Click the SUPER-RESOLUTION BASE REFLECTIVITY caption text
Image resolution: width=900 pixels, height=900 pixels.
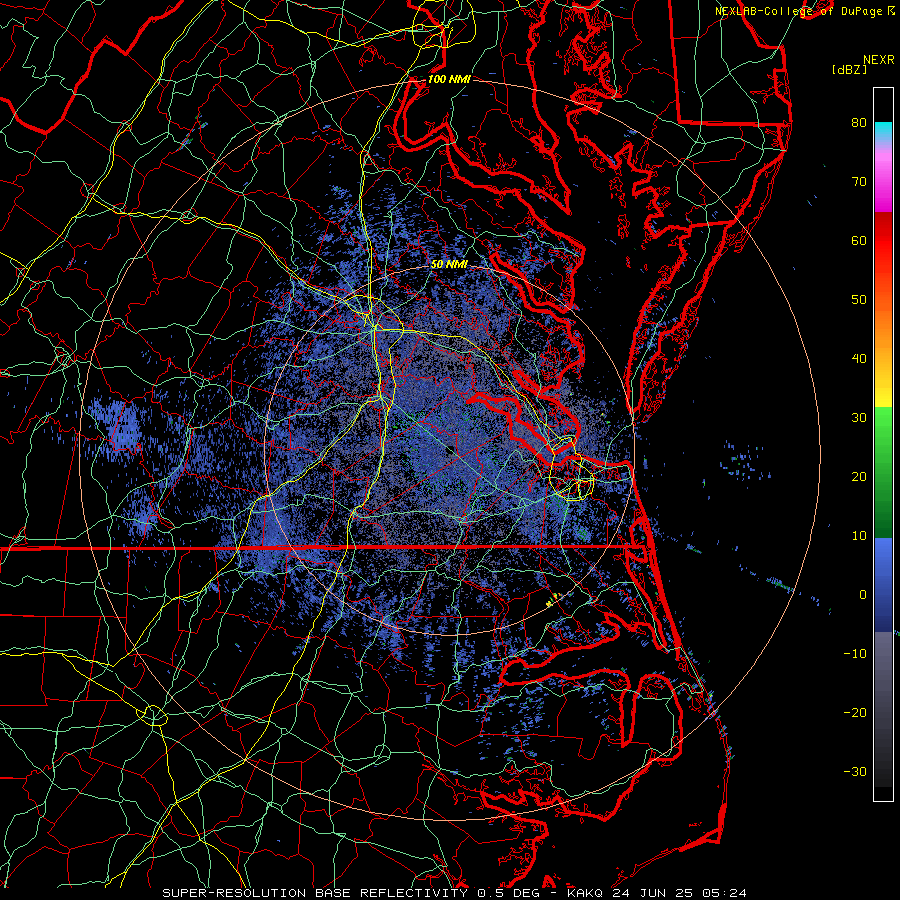pos(315,893)
